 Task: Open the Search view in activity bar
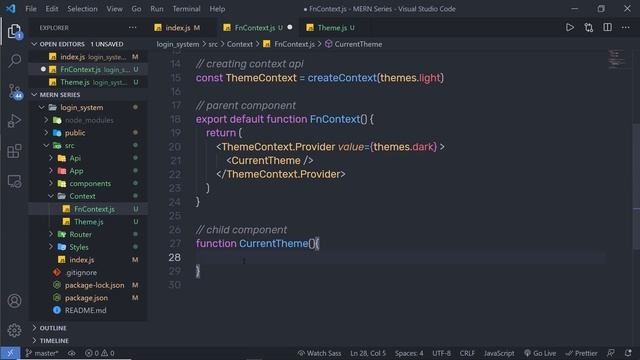tap(14, 61)
